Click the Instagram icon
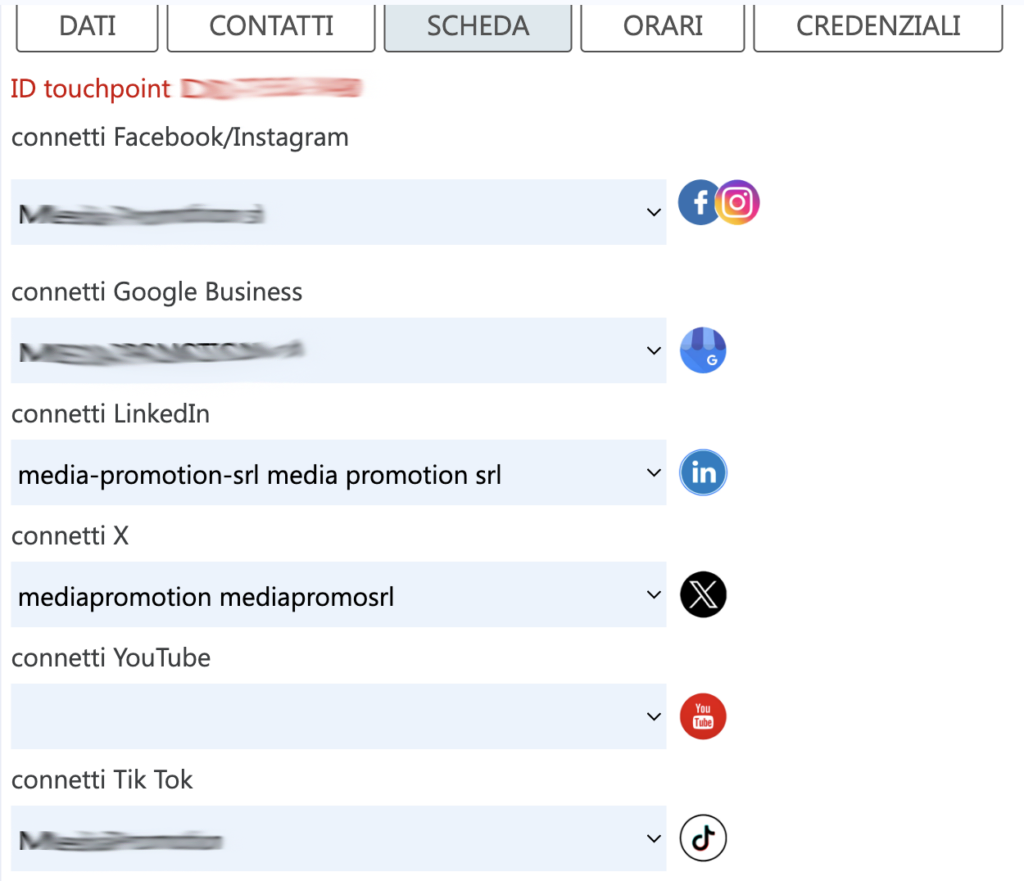 [x=738, y=202]
